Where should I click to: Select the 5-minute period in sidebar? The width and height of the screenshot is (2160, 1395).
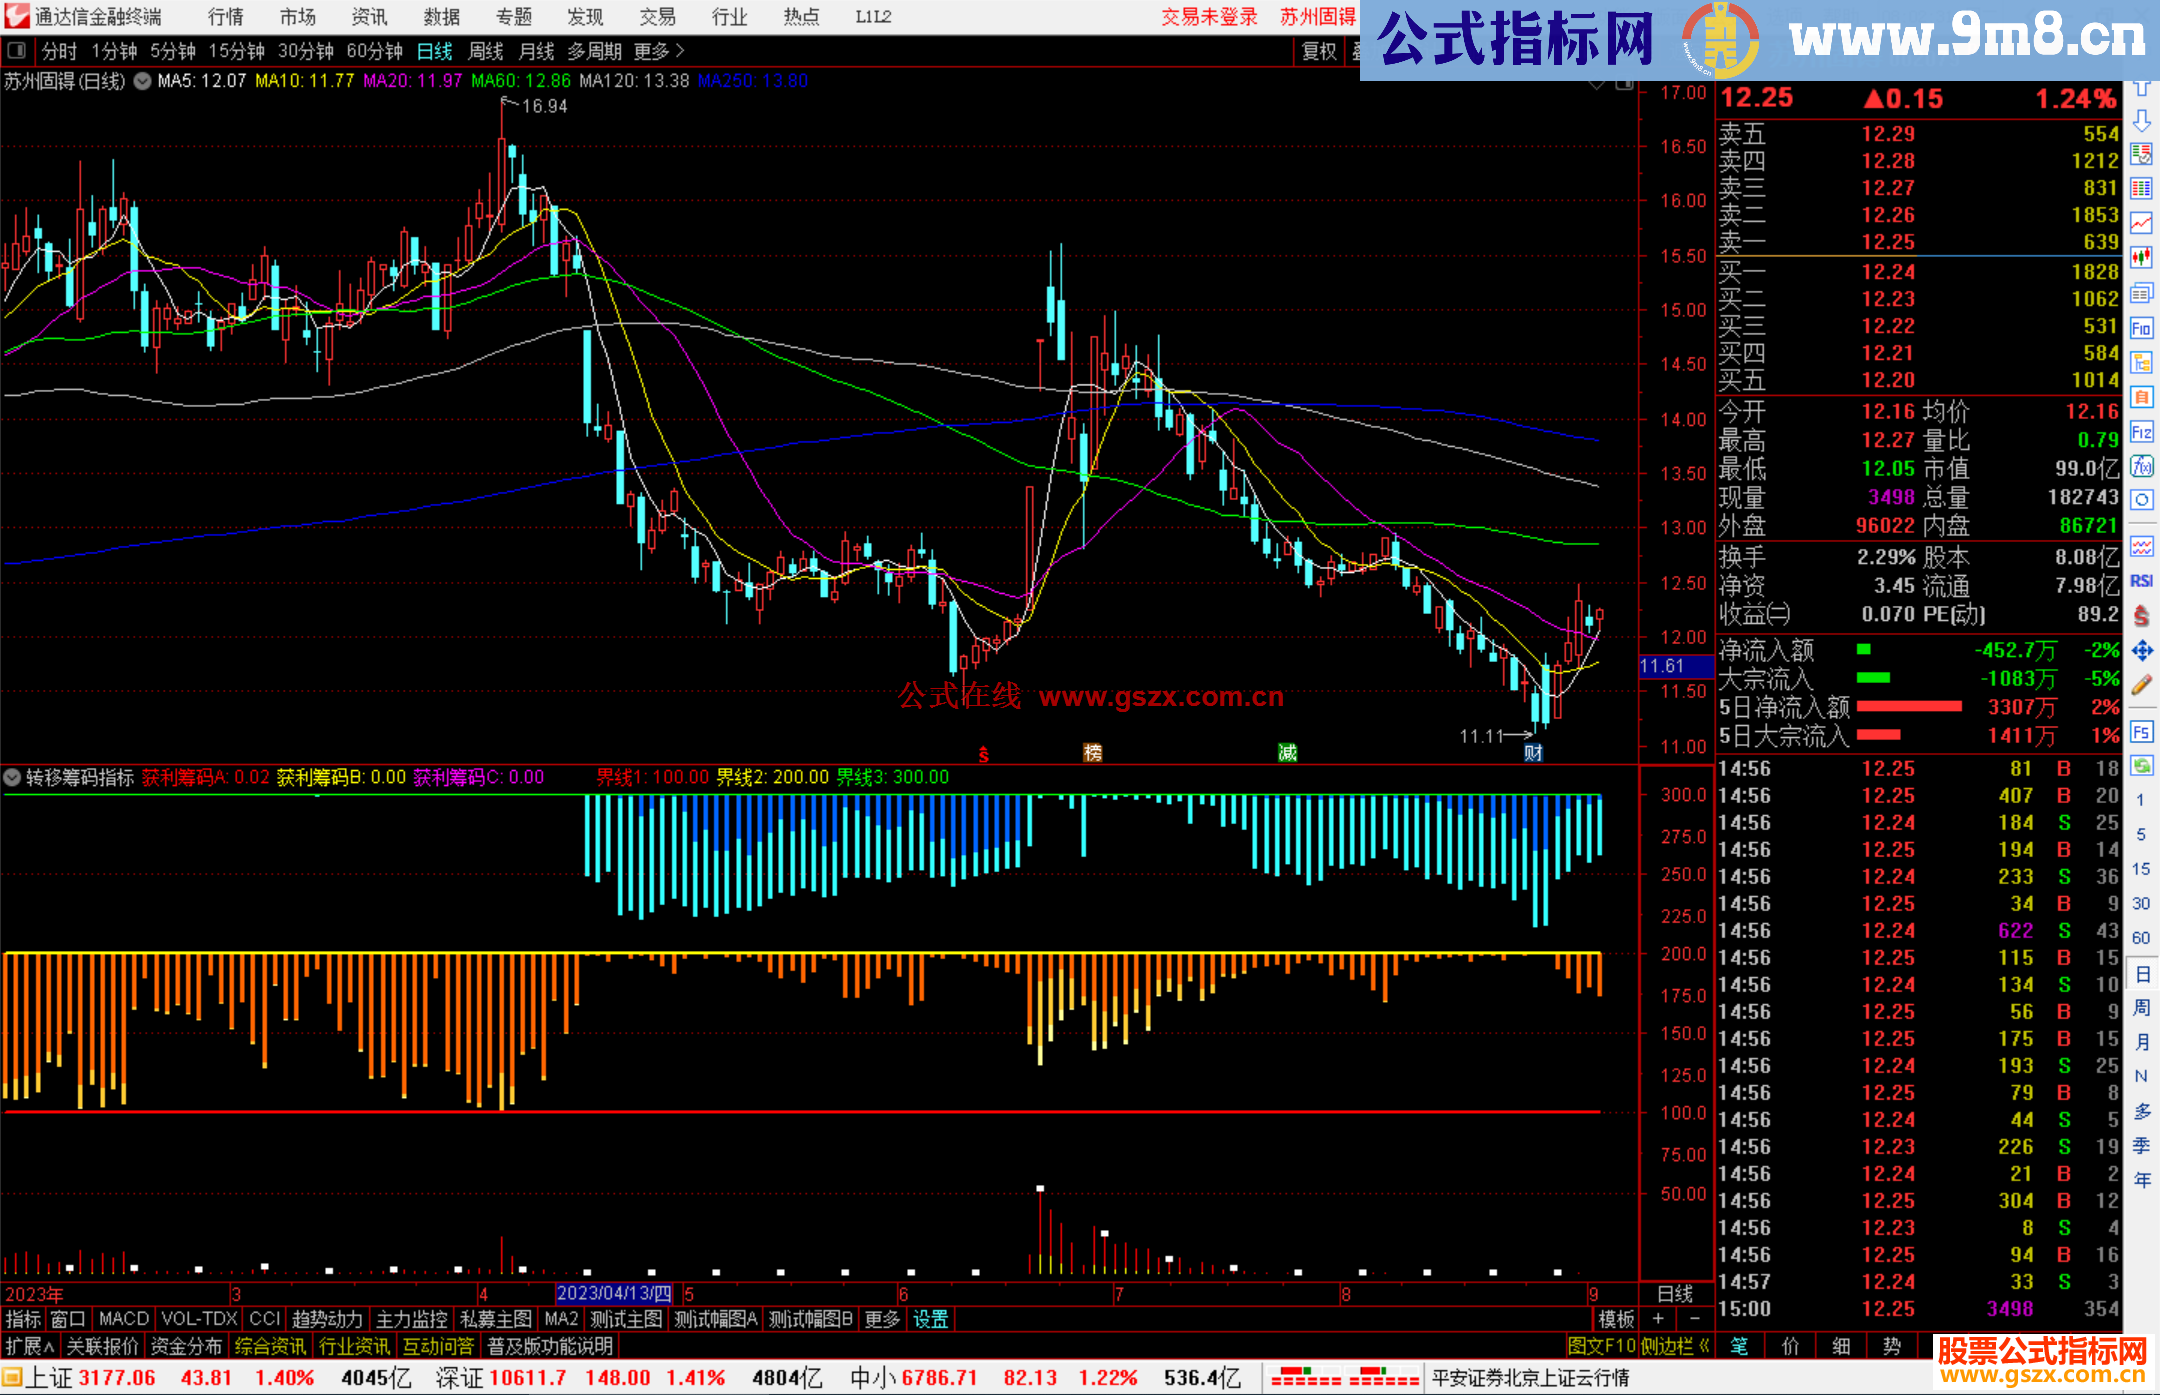(x=2141, y=834)
